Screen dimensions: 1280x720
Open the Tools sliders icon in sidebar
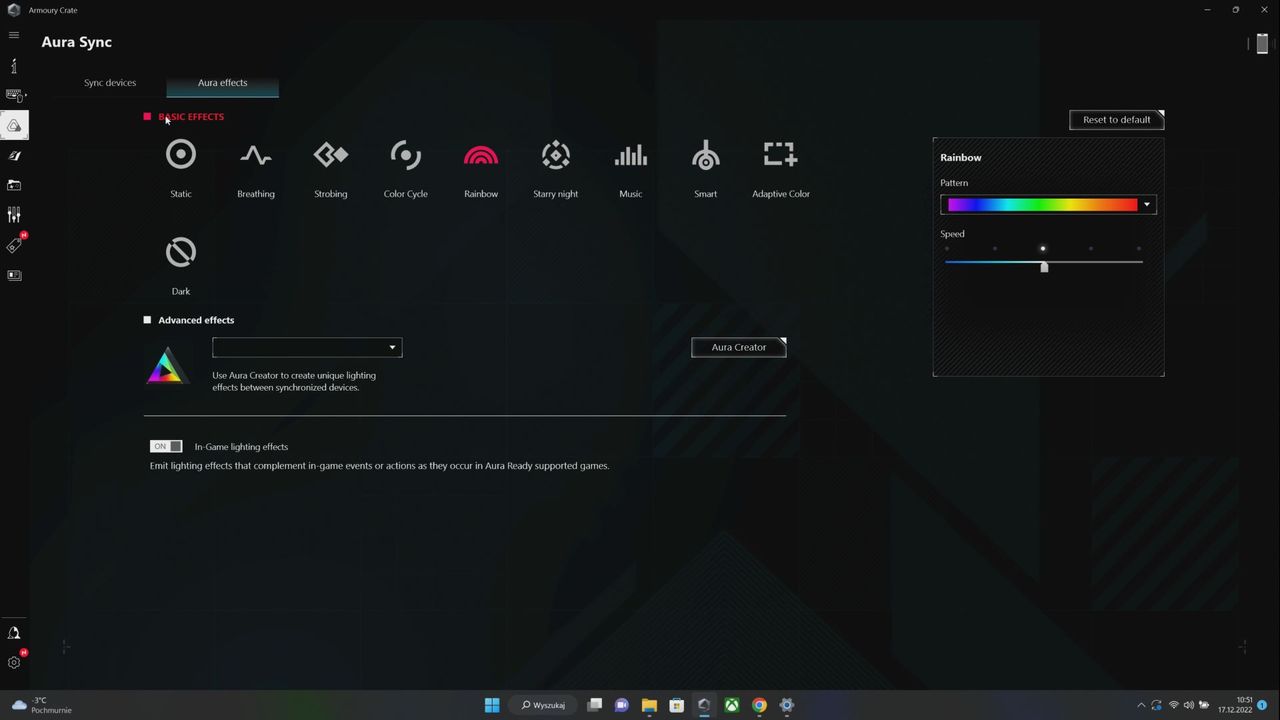pos(14,215)
